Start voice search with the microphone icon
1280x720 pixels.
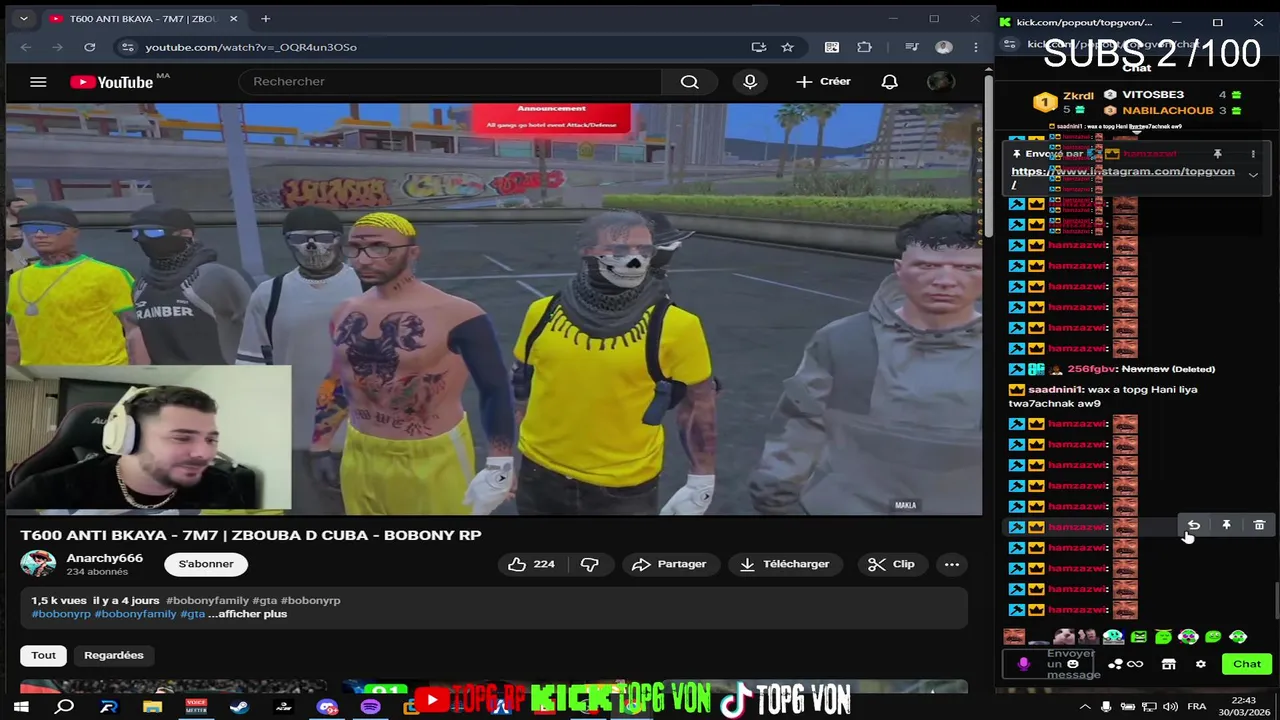pyautogui.click(x=750, y=82)
